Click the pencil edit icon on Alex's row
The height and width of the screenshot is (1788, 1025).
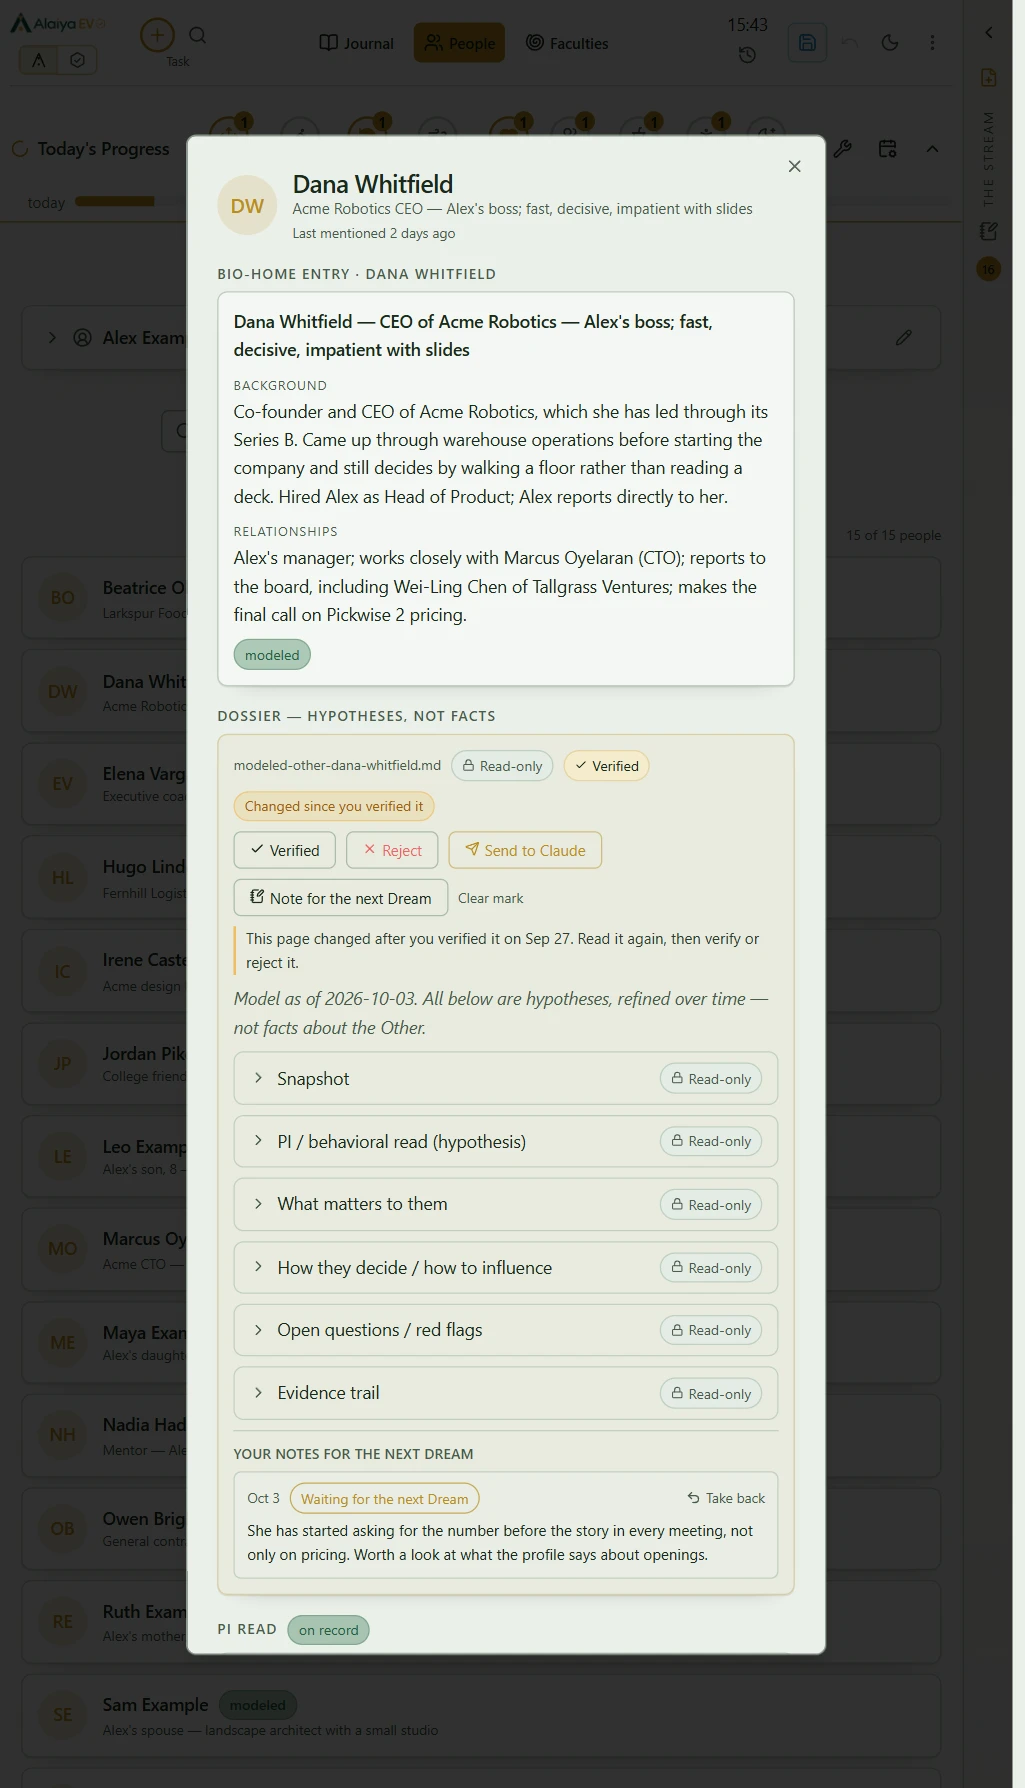coord(903,338)
